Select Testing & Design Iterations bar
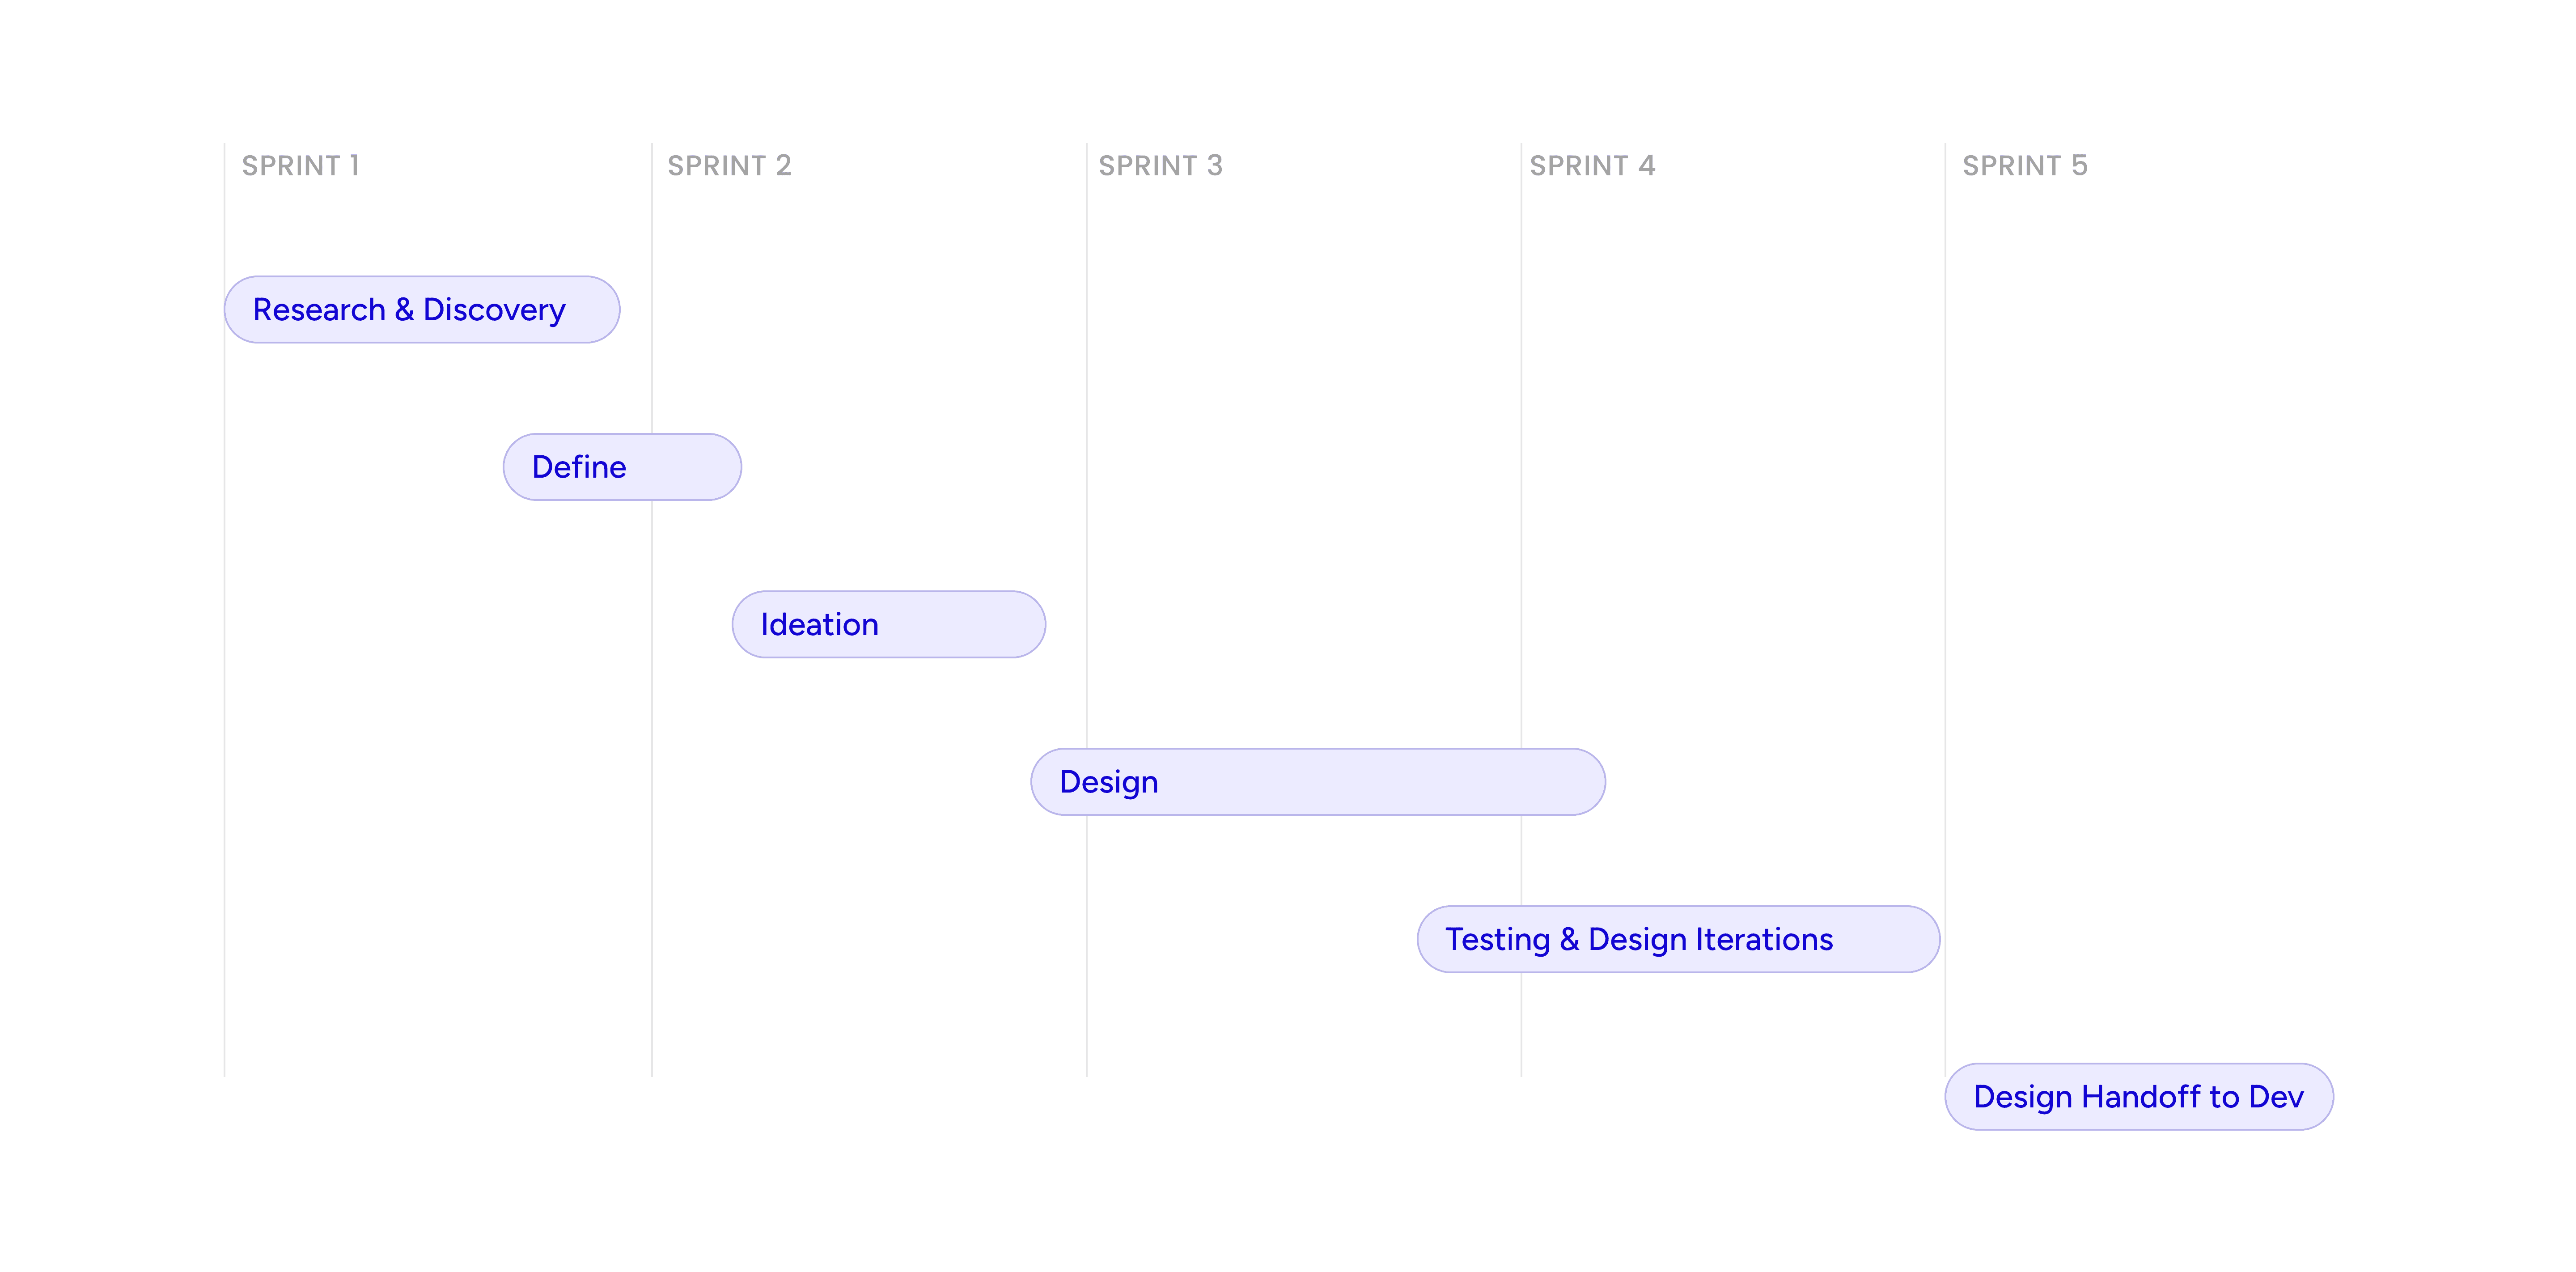This screenshot has width=2576, height=1272. (x=1677, y=939)
